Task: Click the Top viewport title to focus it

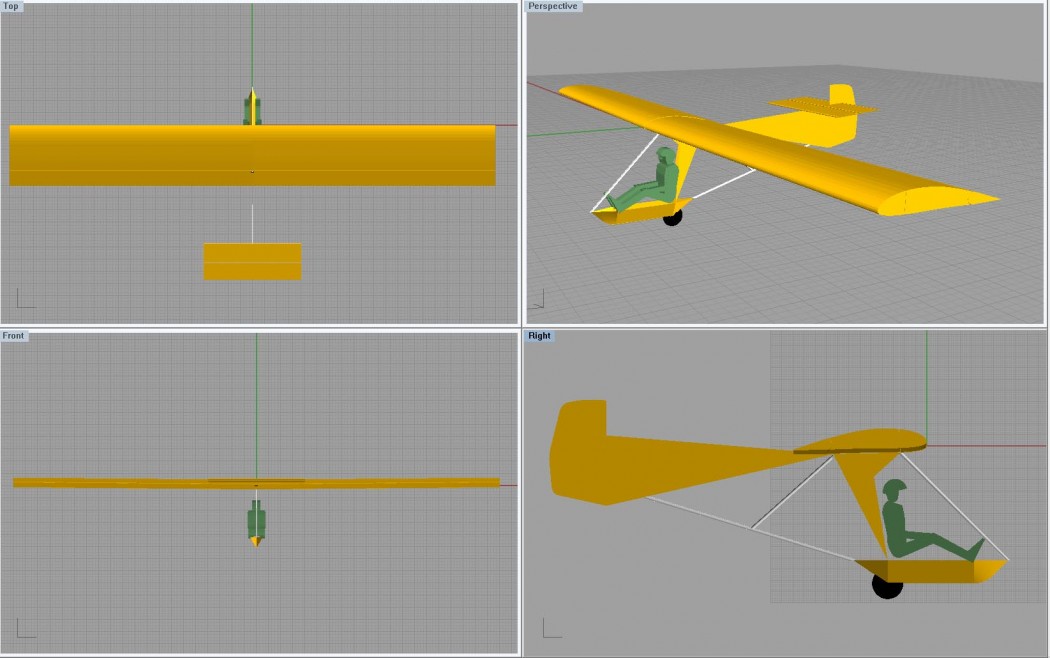Action: coord(12,6)
